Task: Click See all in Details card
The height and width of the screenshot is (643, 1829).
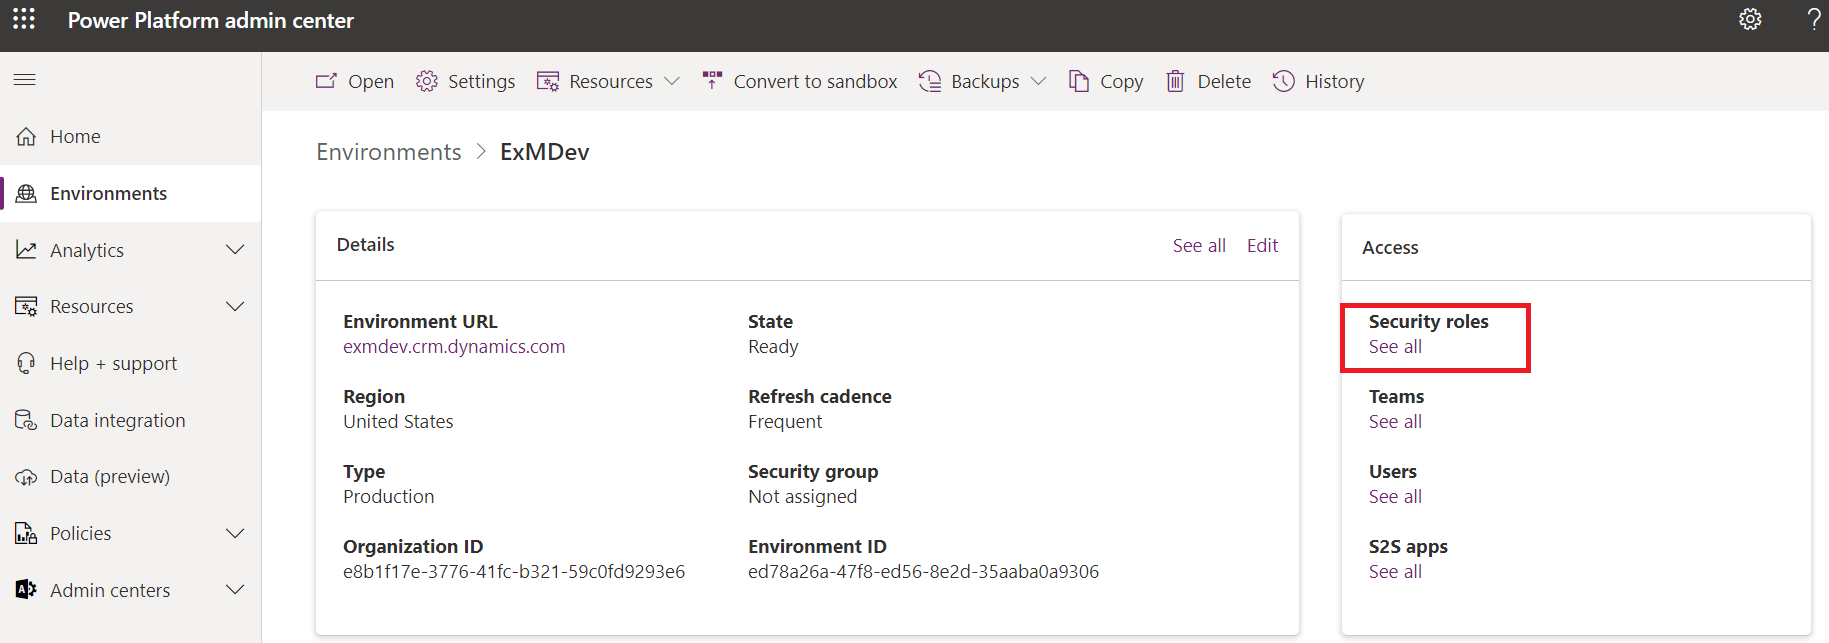Action: pyautogui.click(x=1199, y=246)
